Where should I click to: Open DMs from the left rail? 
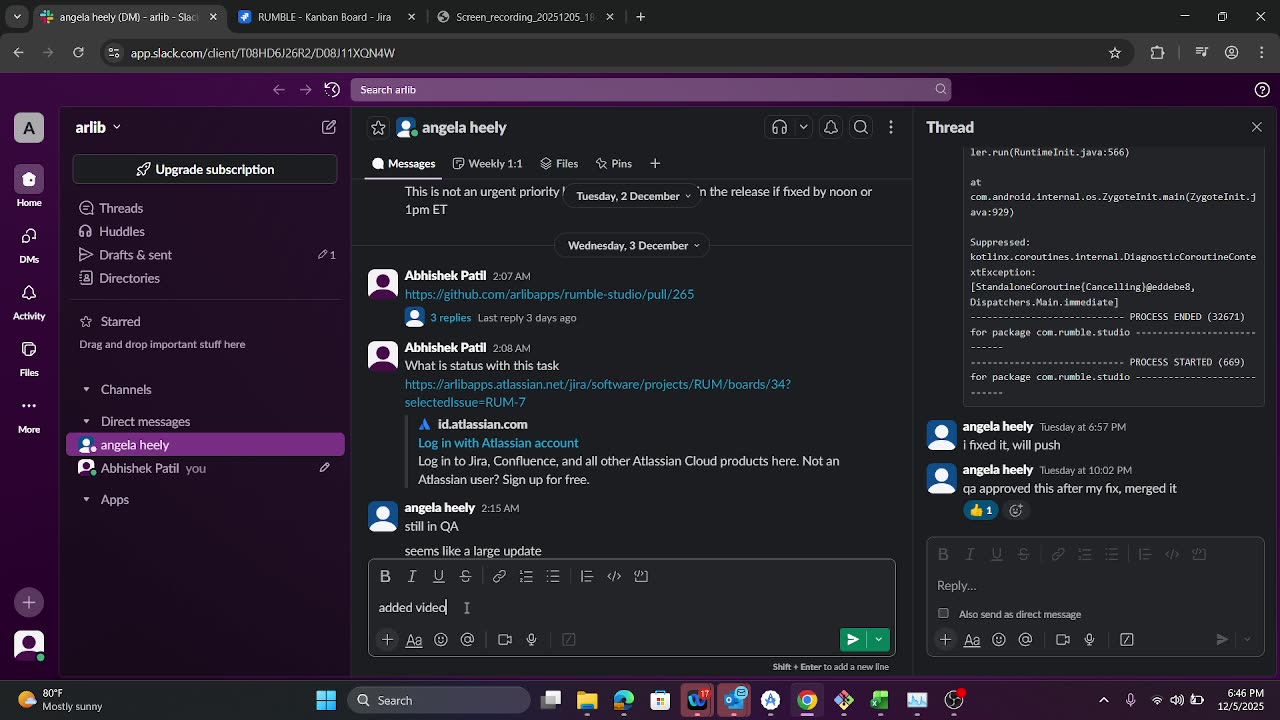29,243
